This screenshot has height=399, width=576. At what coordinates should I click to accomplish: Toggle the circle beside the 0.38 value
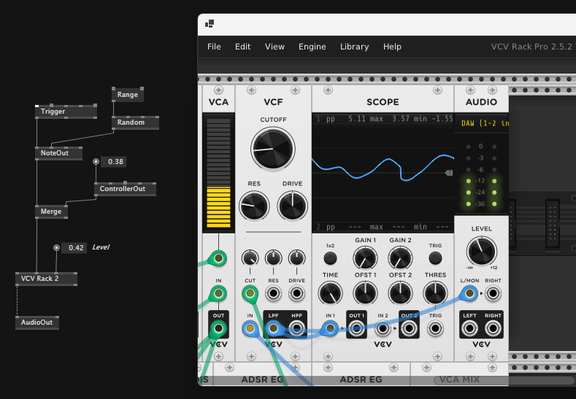pyautogui.click(x=96, y=162)
